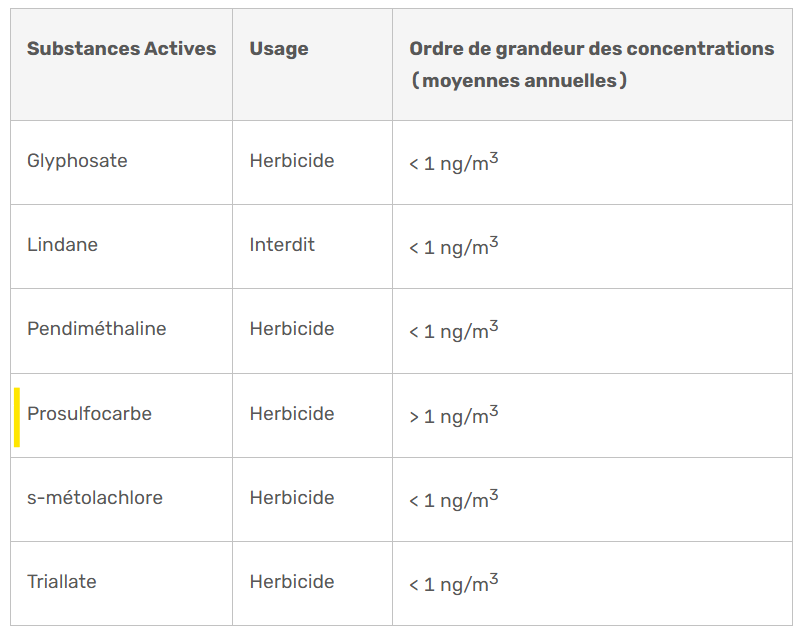Click the Glyphosate cell
Viewport: 801px width, 629px height.
77,161
